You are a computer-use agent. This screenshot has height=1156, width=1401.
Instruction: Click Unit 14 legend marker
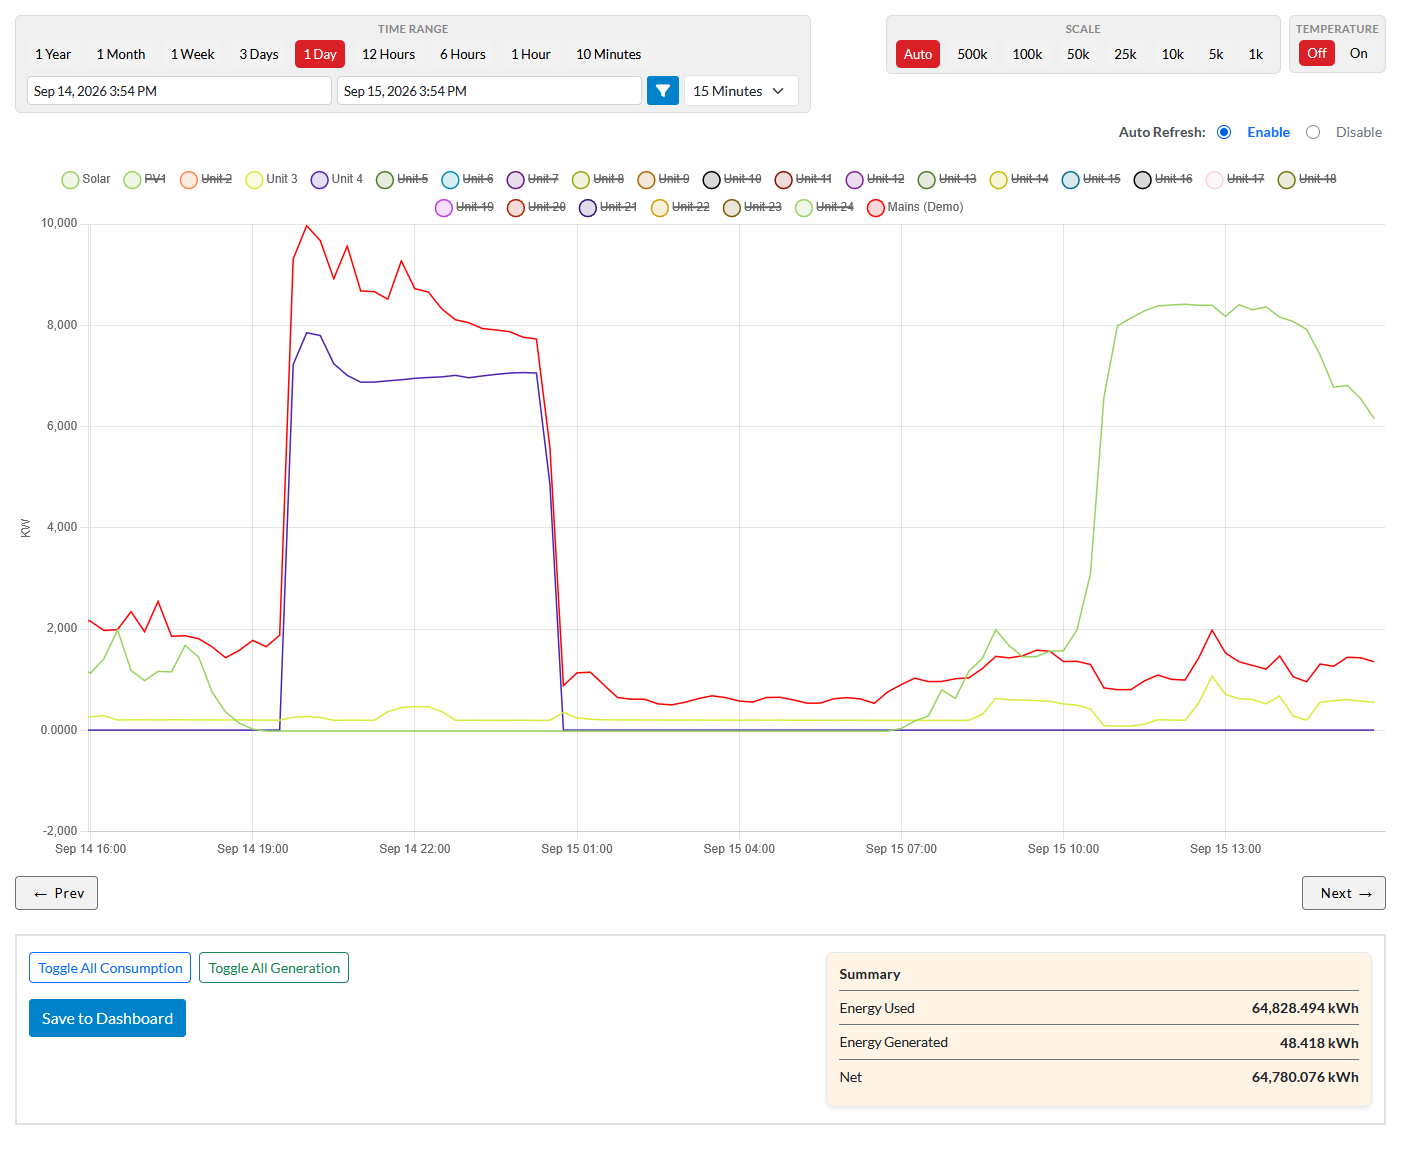[x=999, y=180]
